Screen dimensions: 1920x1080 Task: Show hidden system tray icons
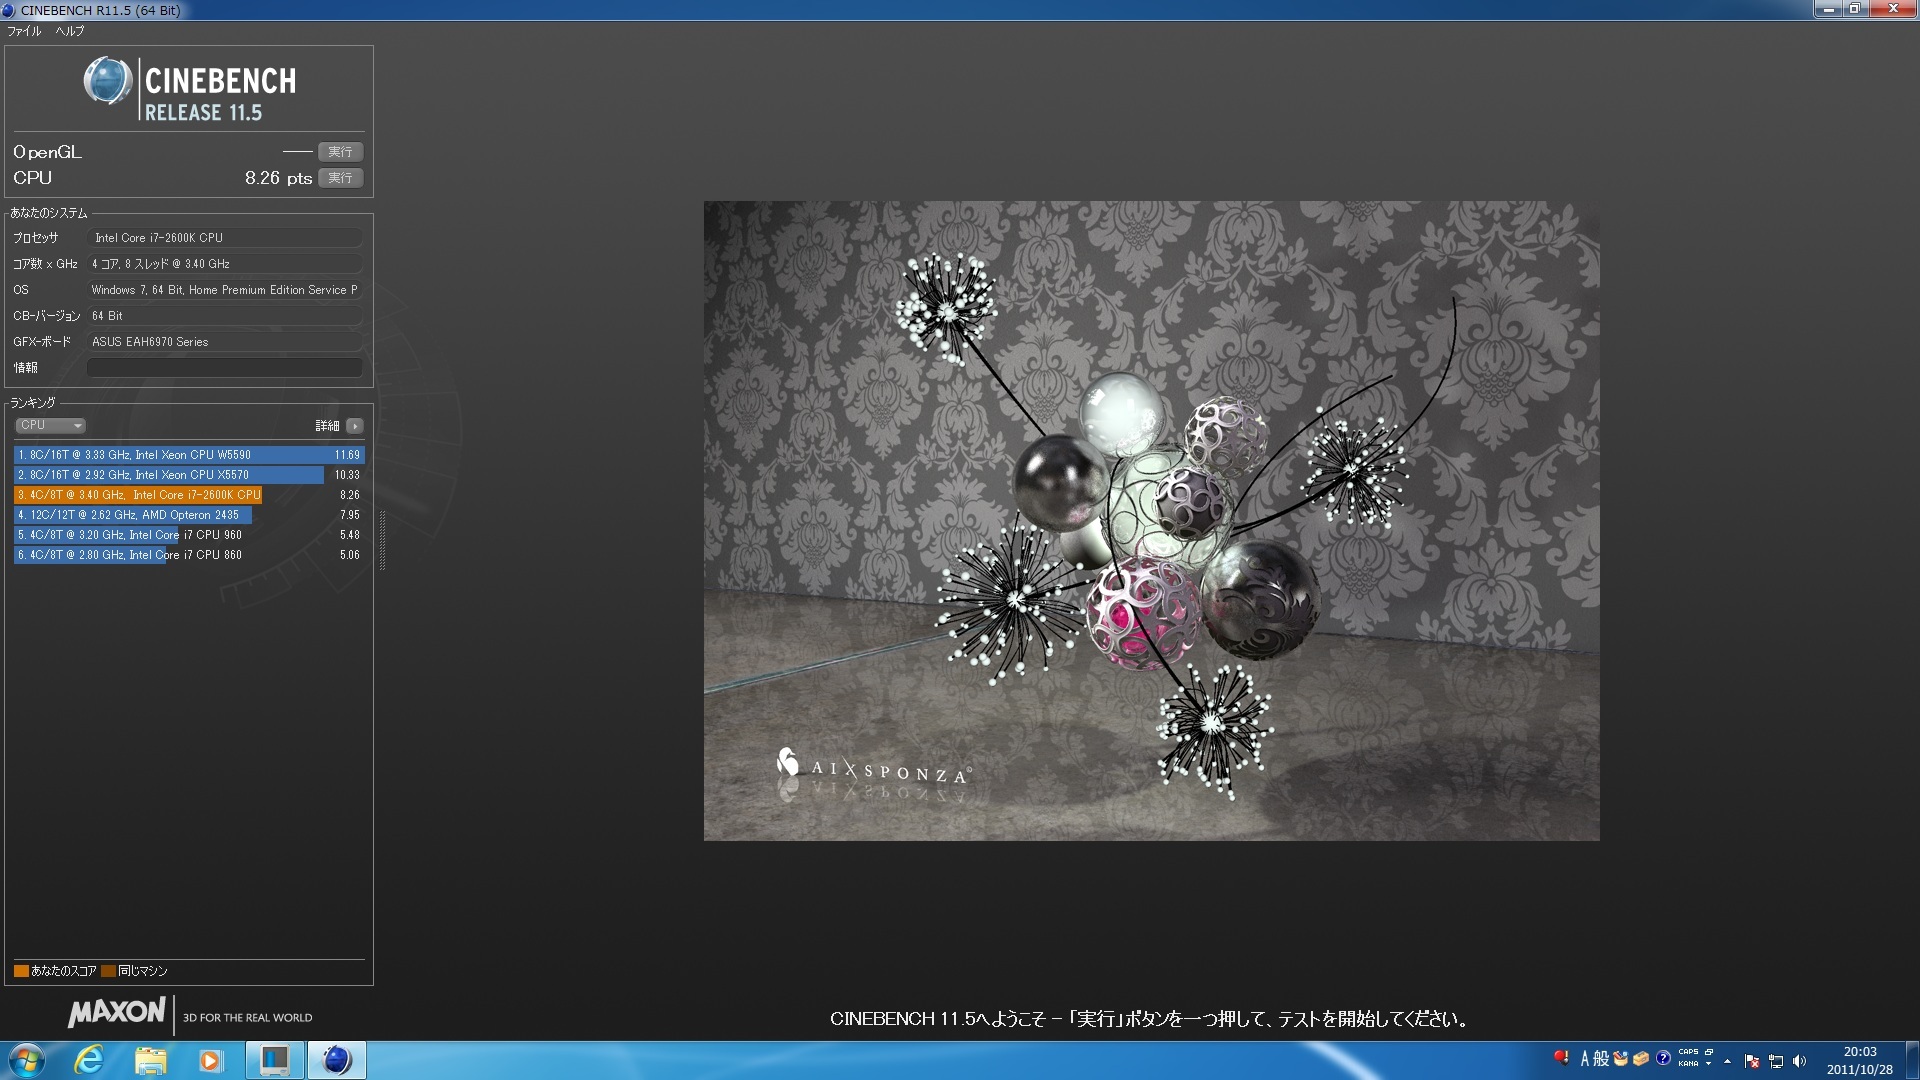point(1727,1061)
